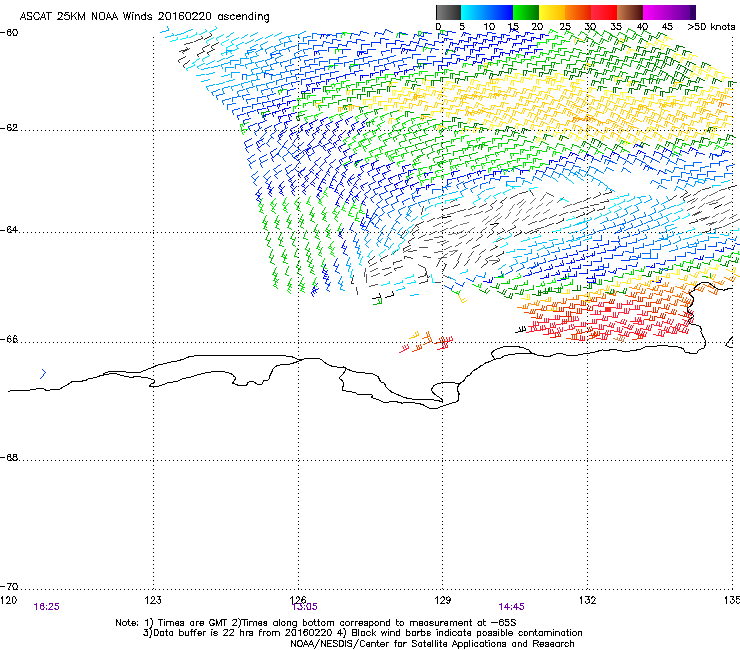Click the NOAA/NESDIS Center for Satellite Applications credit
This screenshot has height=650, width=740.
(432, 644)
